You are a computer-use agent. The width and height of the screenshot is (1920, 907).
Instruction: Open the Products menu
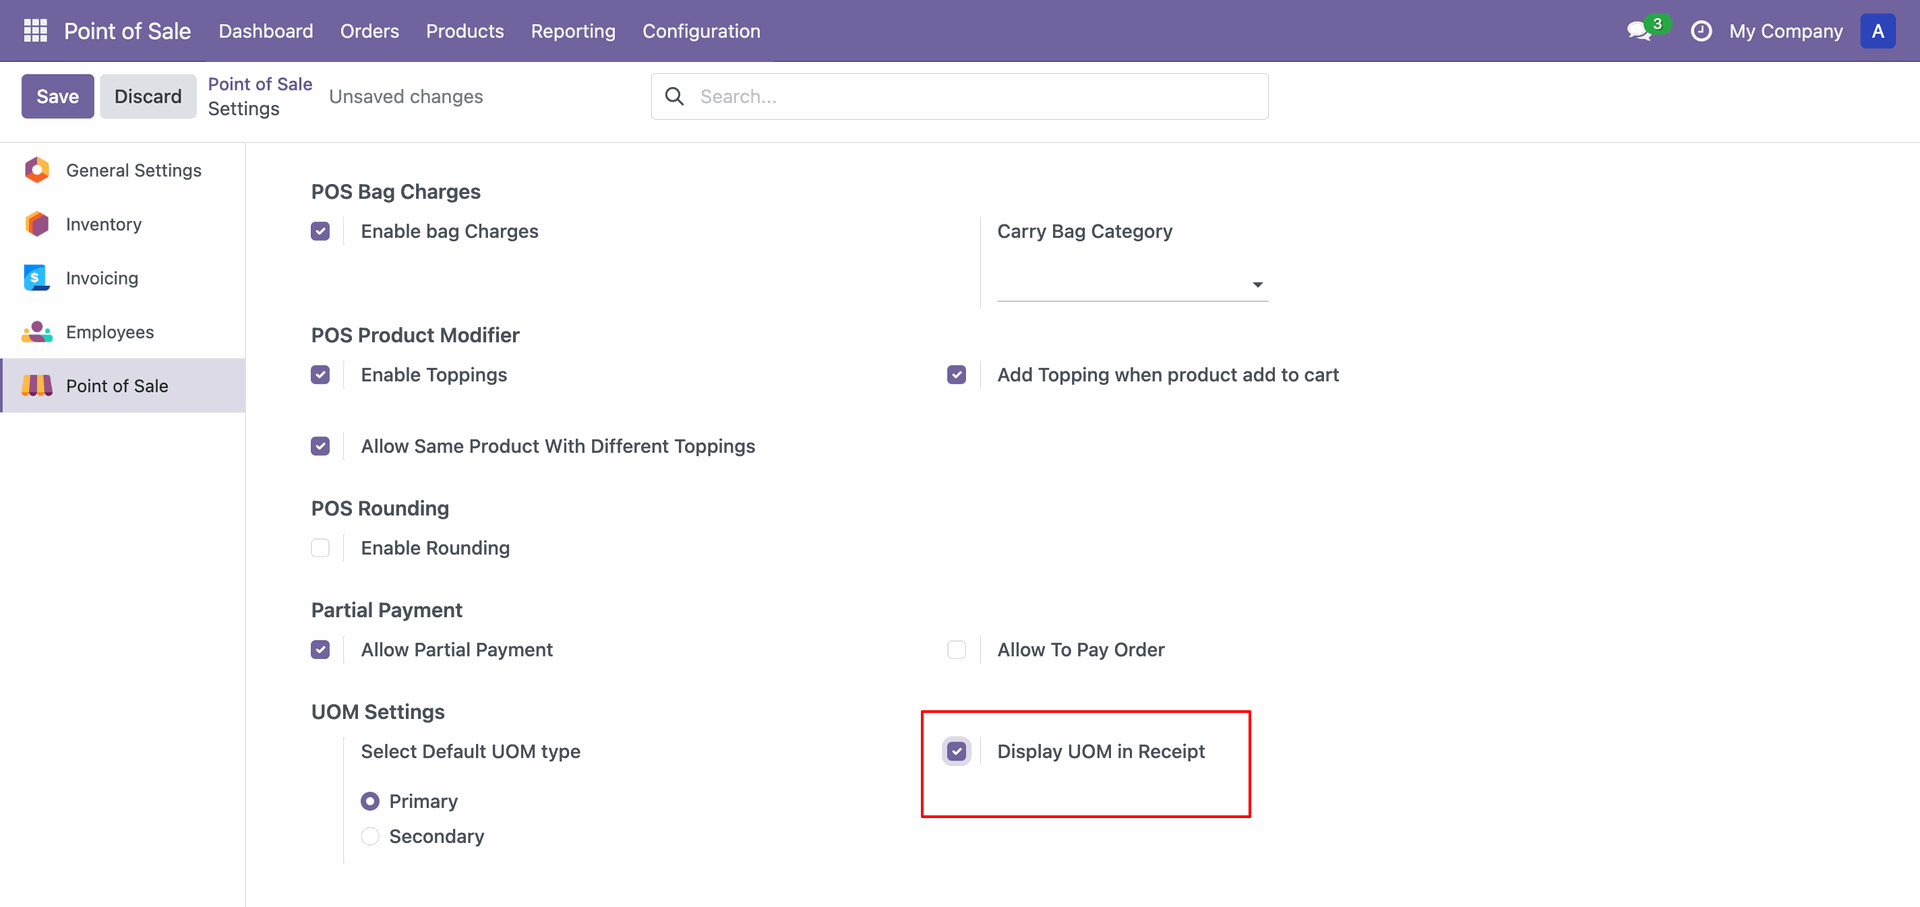464,31
